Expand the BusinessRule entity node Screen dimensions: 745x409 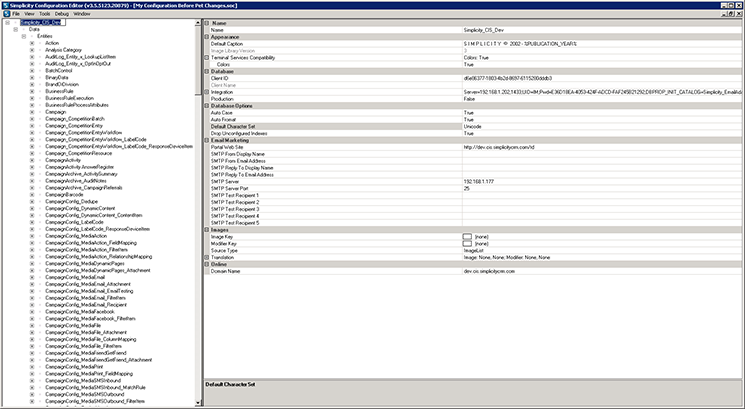[32, 91]
